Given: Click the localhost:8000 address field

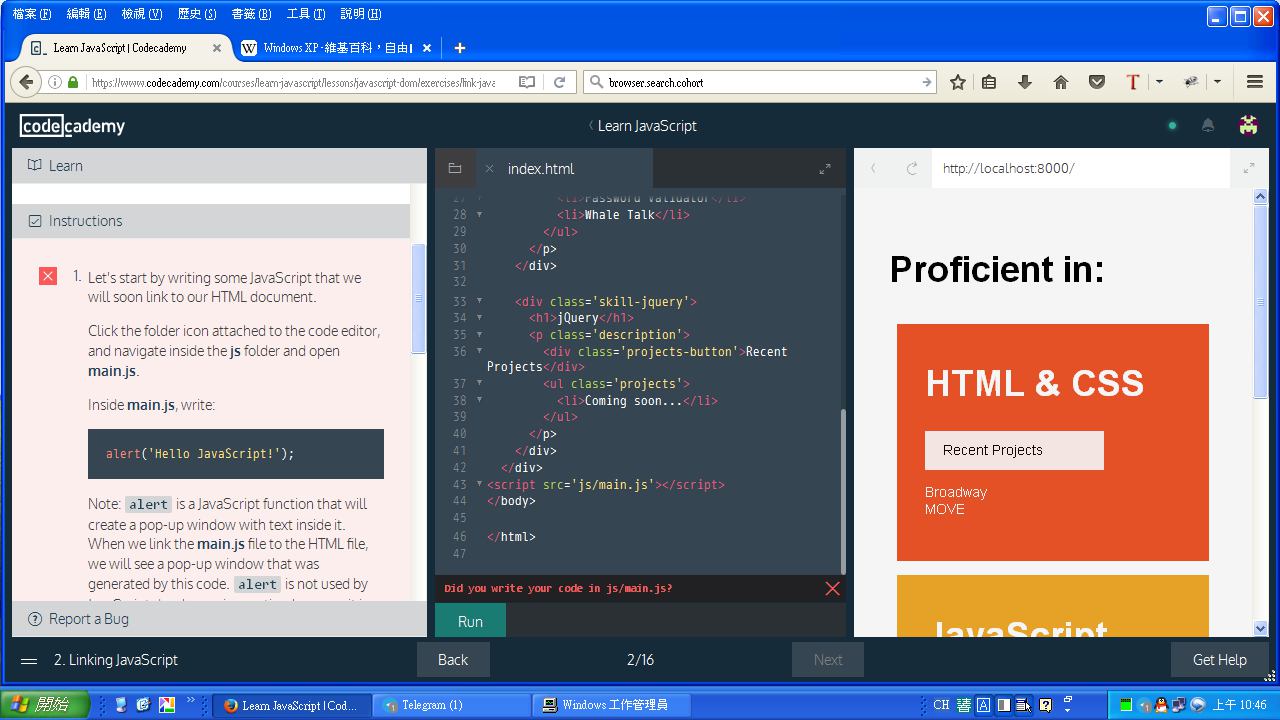Looking at the screenshot, I should point(1080,168).
